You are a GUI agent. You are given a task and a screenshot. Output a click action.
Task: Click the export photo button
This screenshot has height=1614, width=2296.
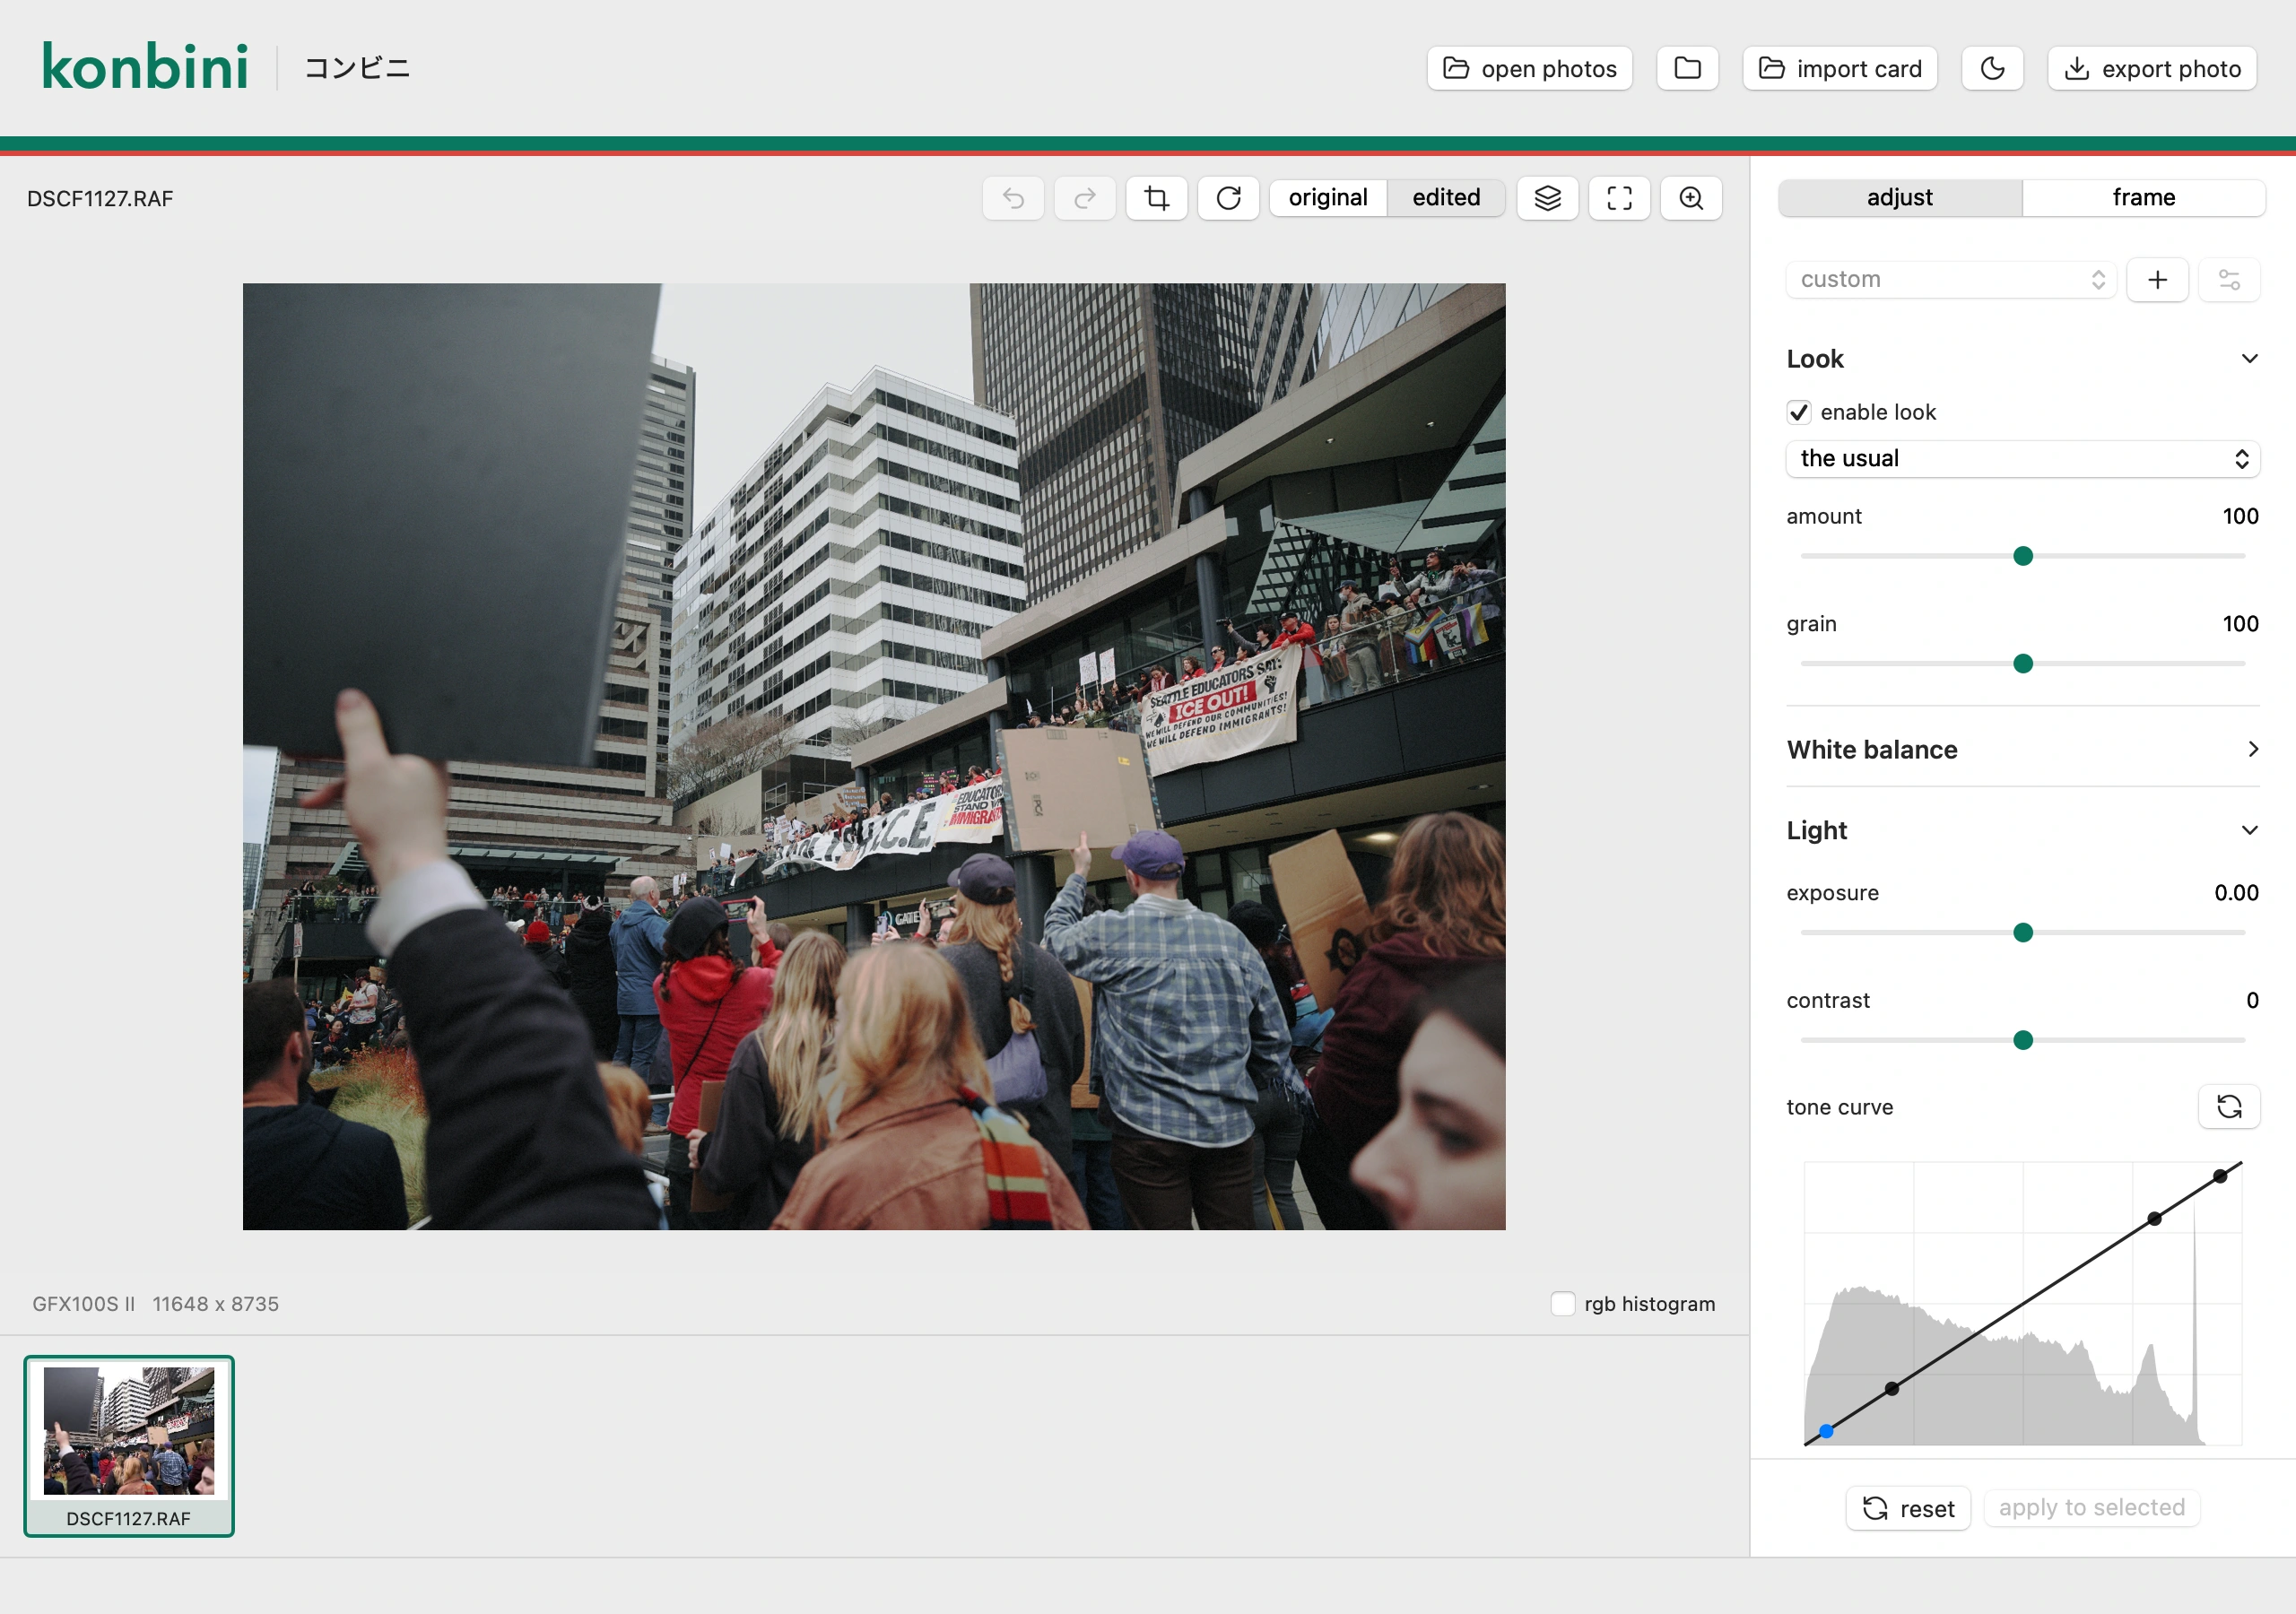click(x=2152, y=68)
